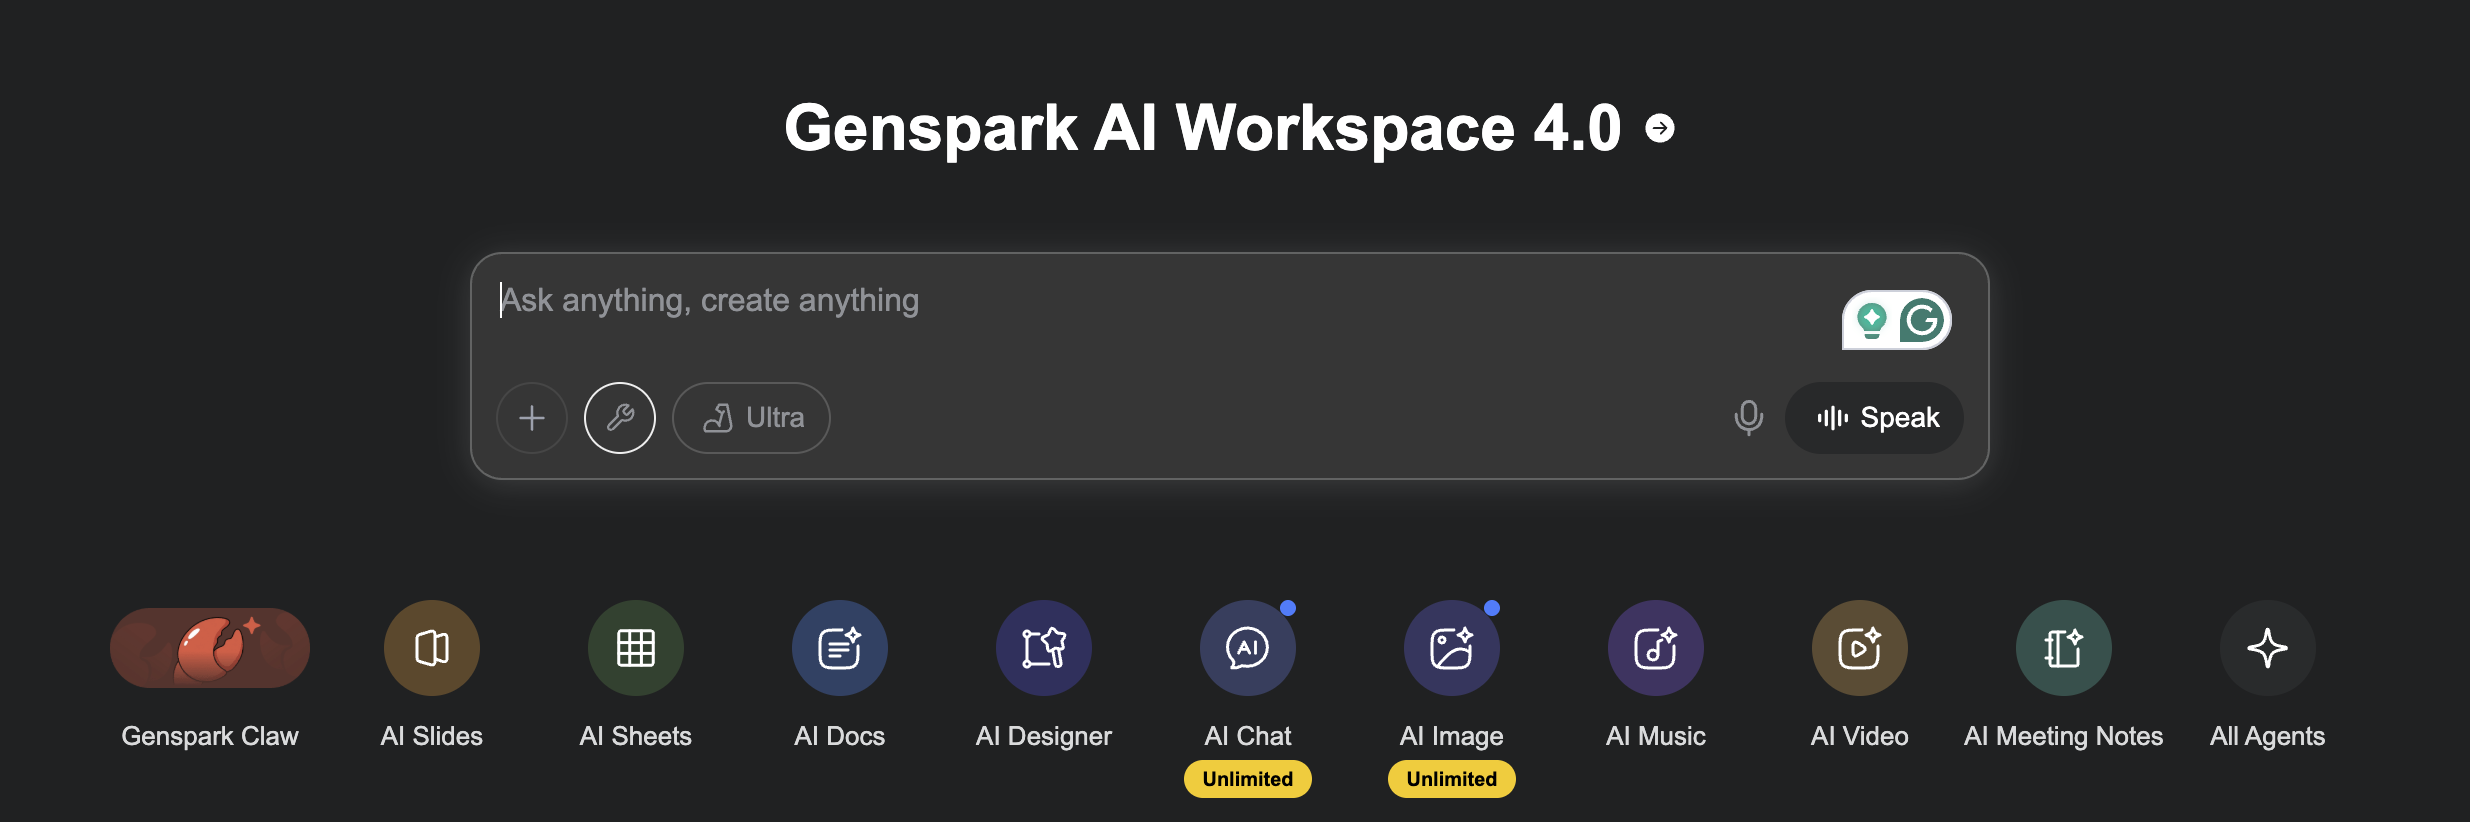Screen dimensions: 2470x822
Task: Toggle the tools wrench button
Action: pyautogui.click(x=620, y=418)
